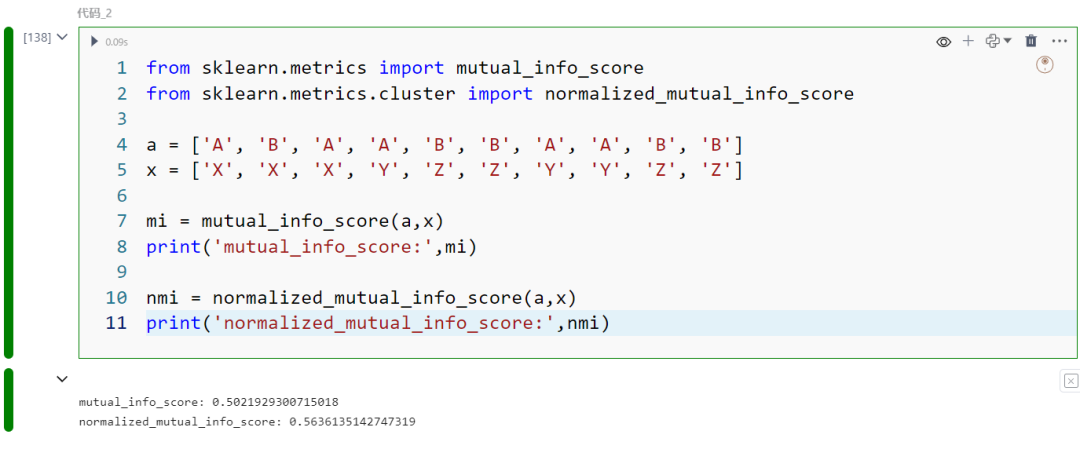Collapse code cell via chevron beside [138]
Screen dimensions: 1080x460
(63, 37)
